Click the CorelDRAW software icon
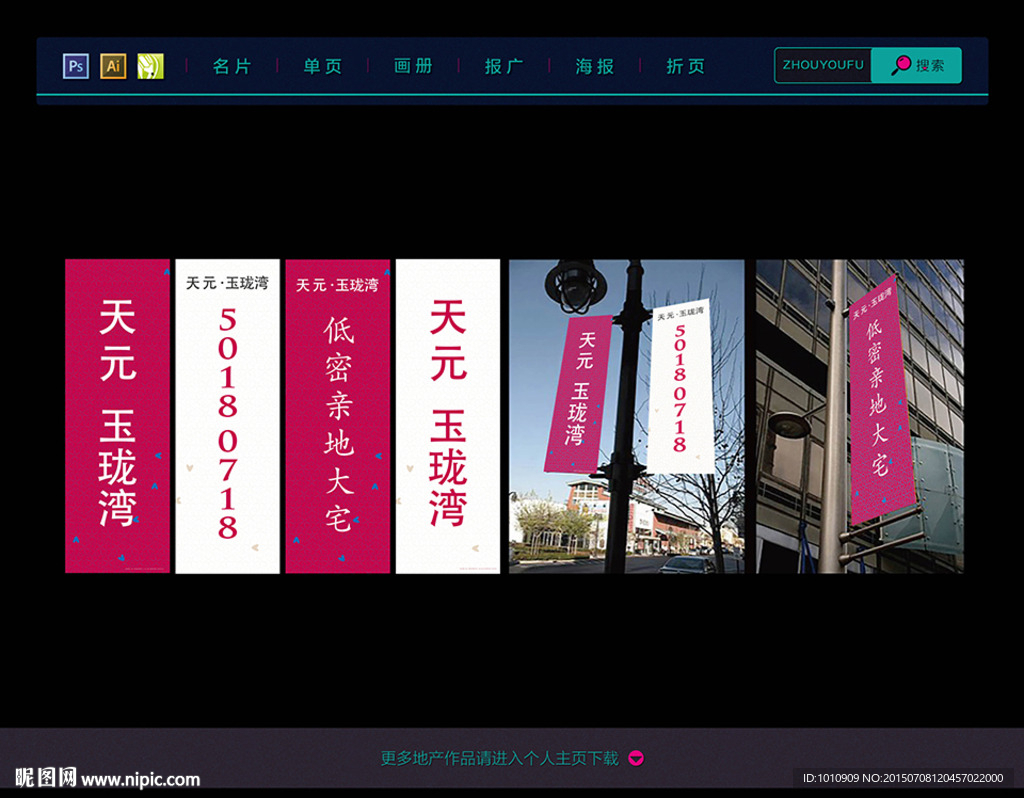The width and height of the screenshot is (1024, 798). [150, 65]
